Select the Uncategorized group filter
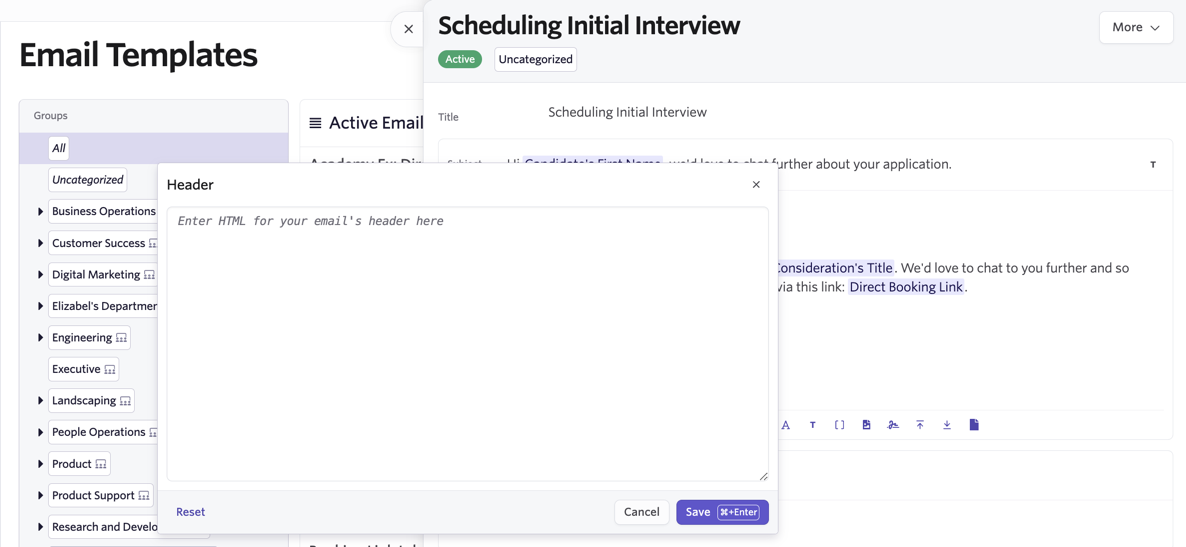The image size is (1186, 547). click(88, 180)
